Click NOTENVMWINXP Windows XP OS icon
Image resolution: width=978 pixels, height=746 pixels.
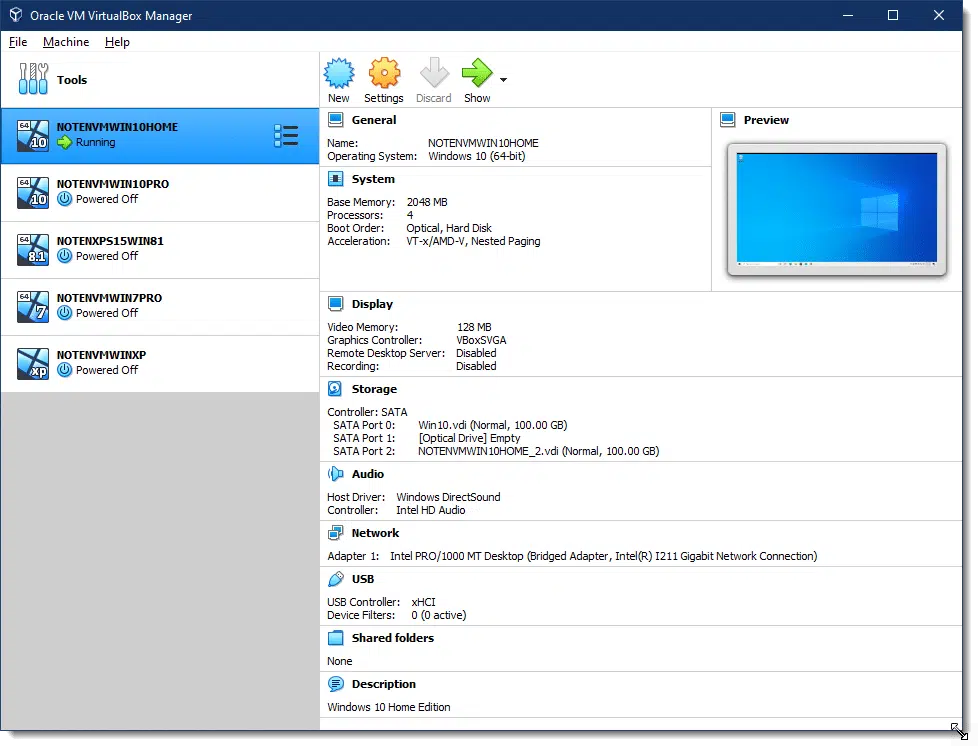coord(32,364)
